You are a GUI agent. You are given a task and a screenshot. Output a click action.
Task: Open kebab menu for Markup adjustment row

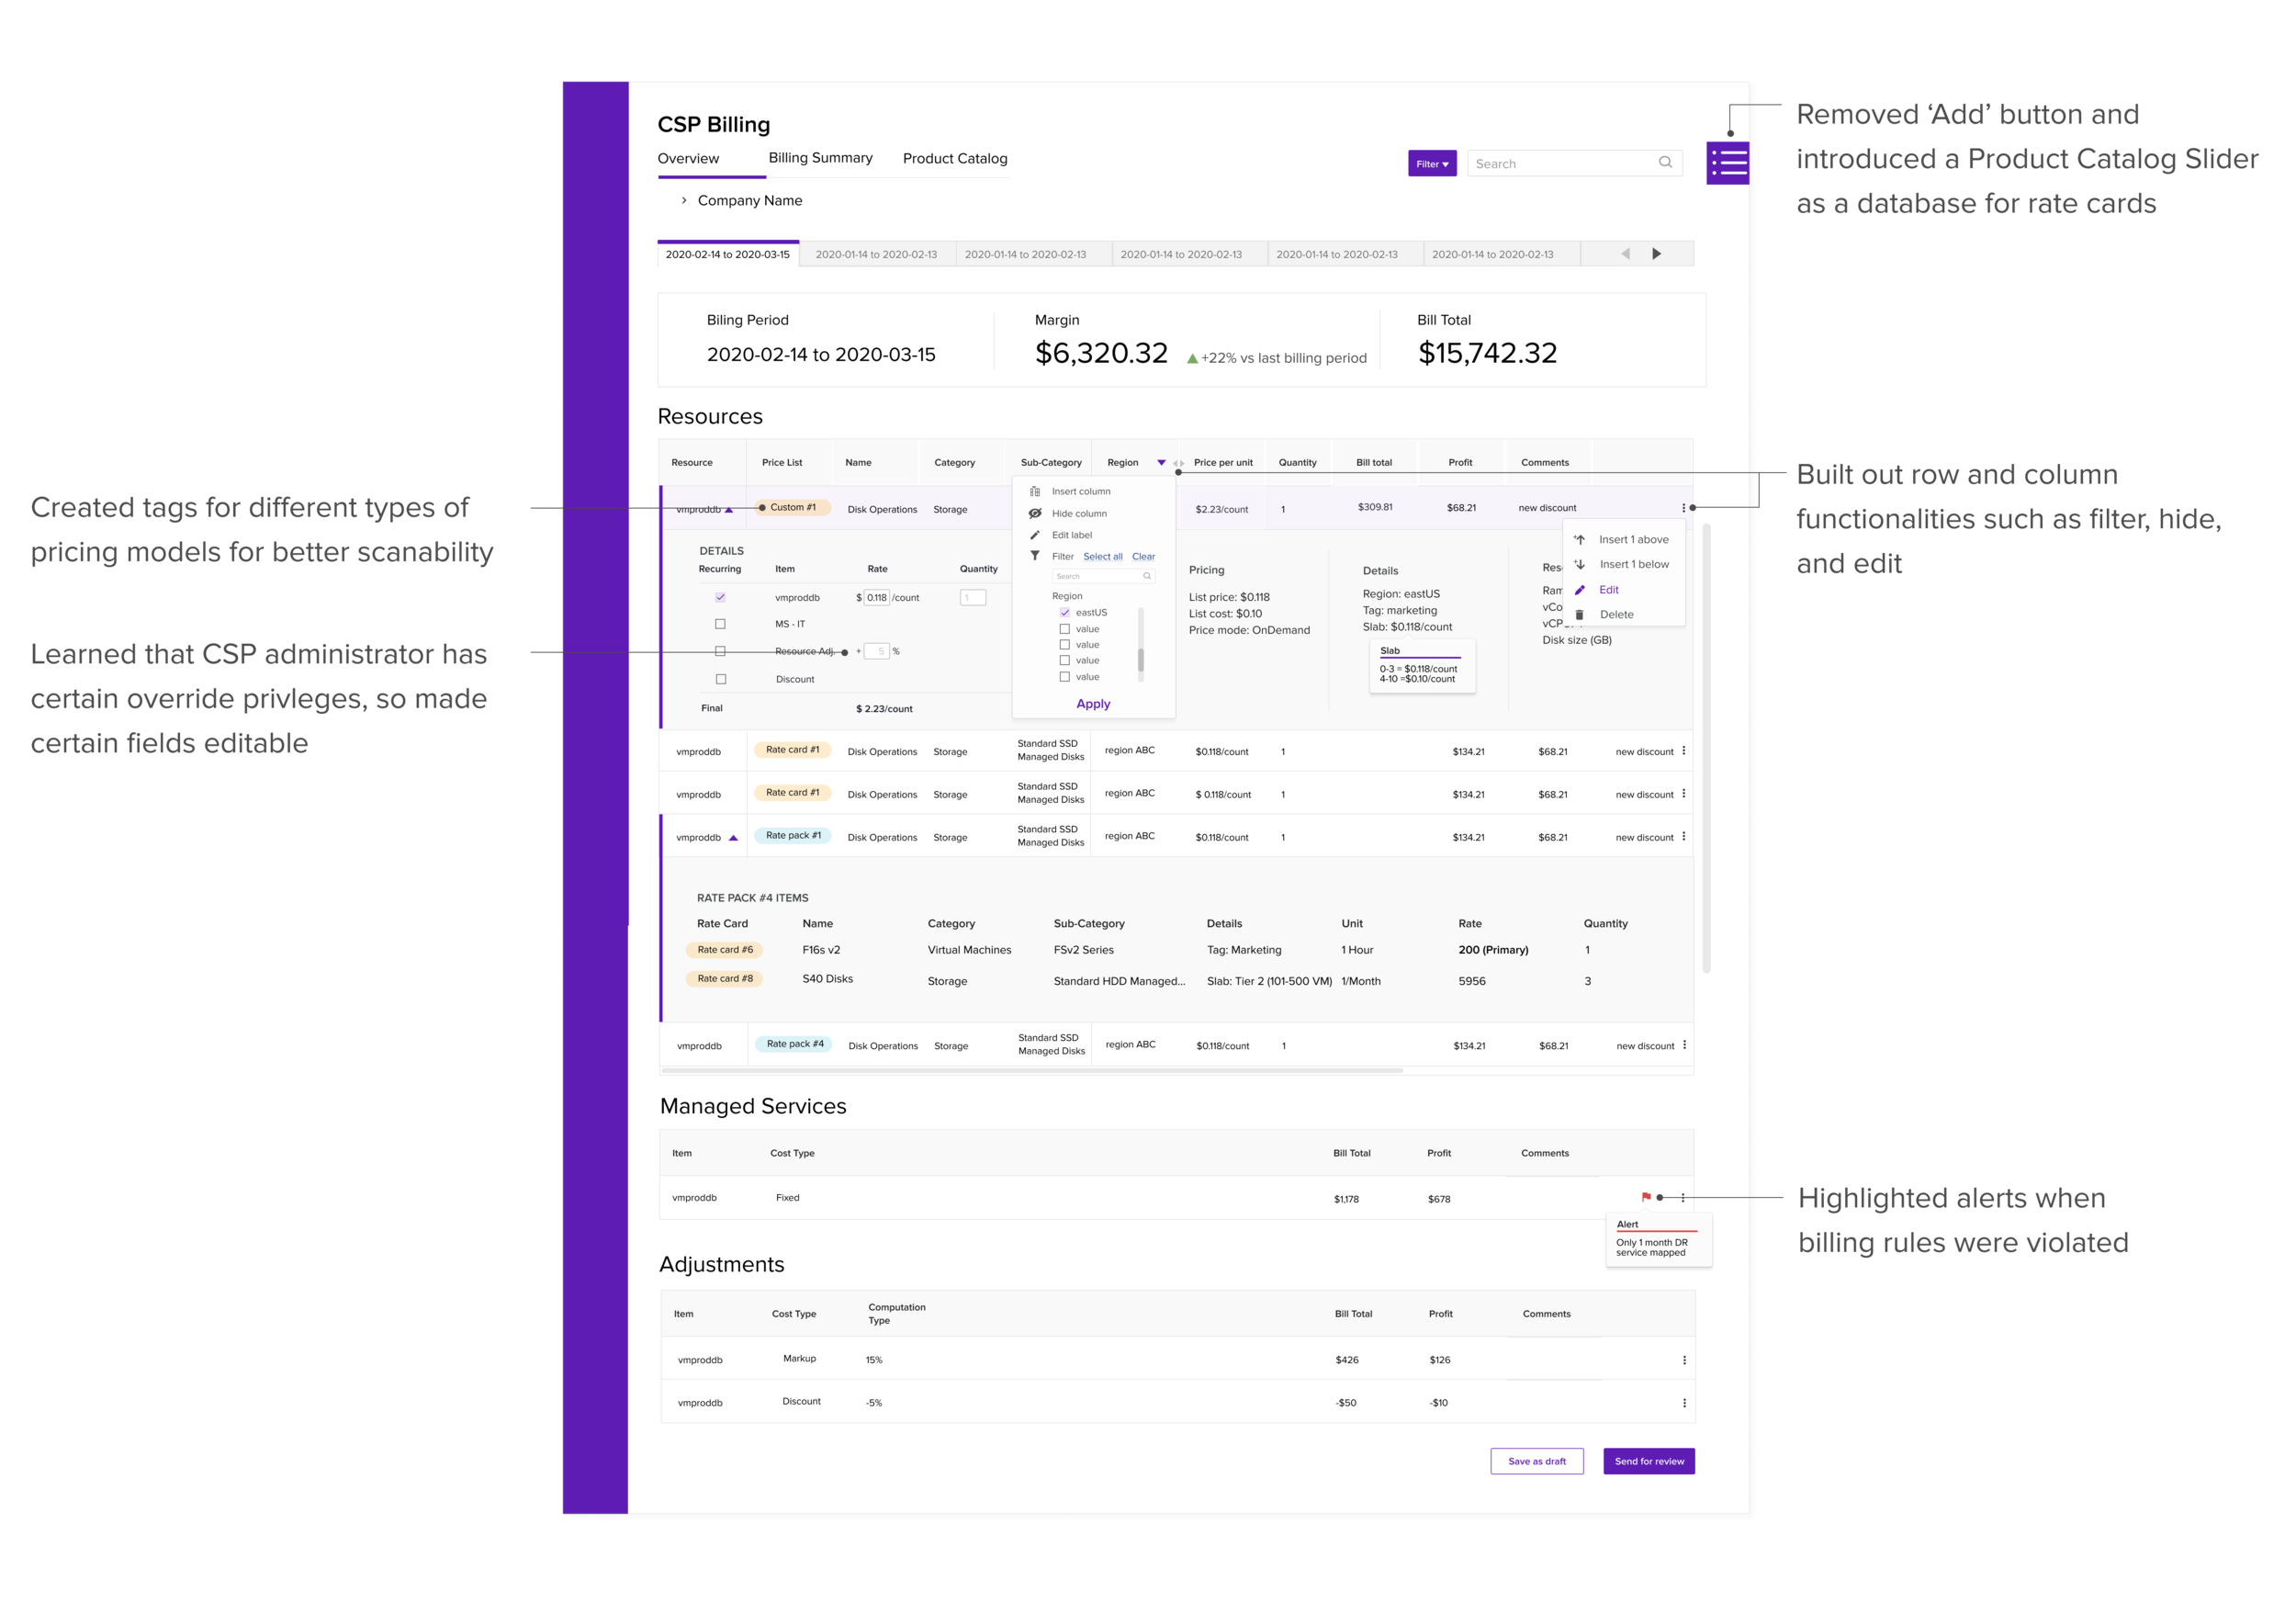[1684, 1360]
